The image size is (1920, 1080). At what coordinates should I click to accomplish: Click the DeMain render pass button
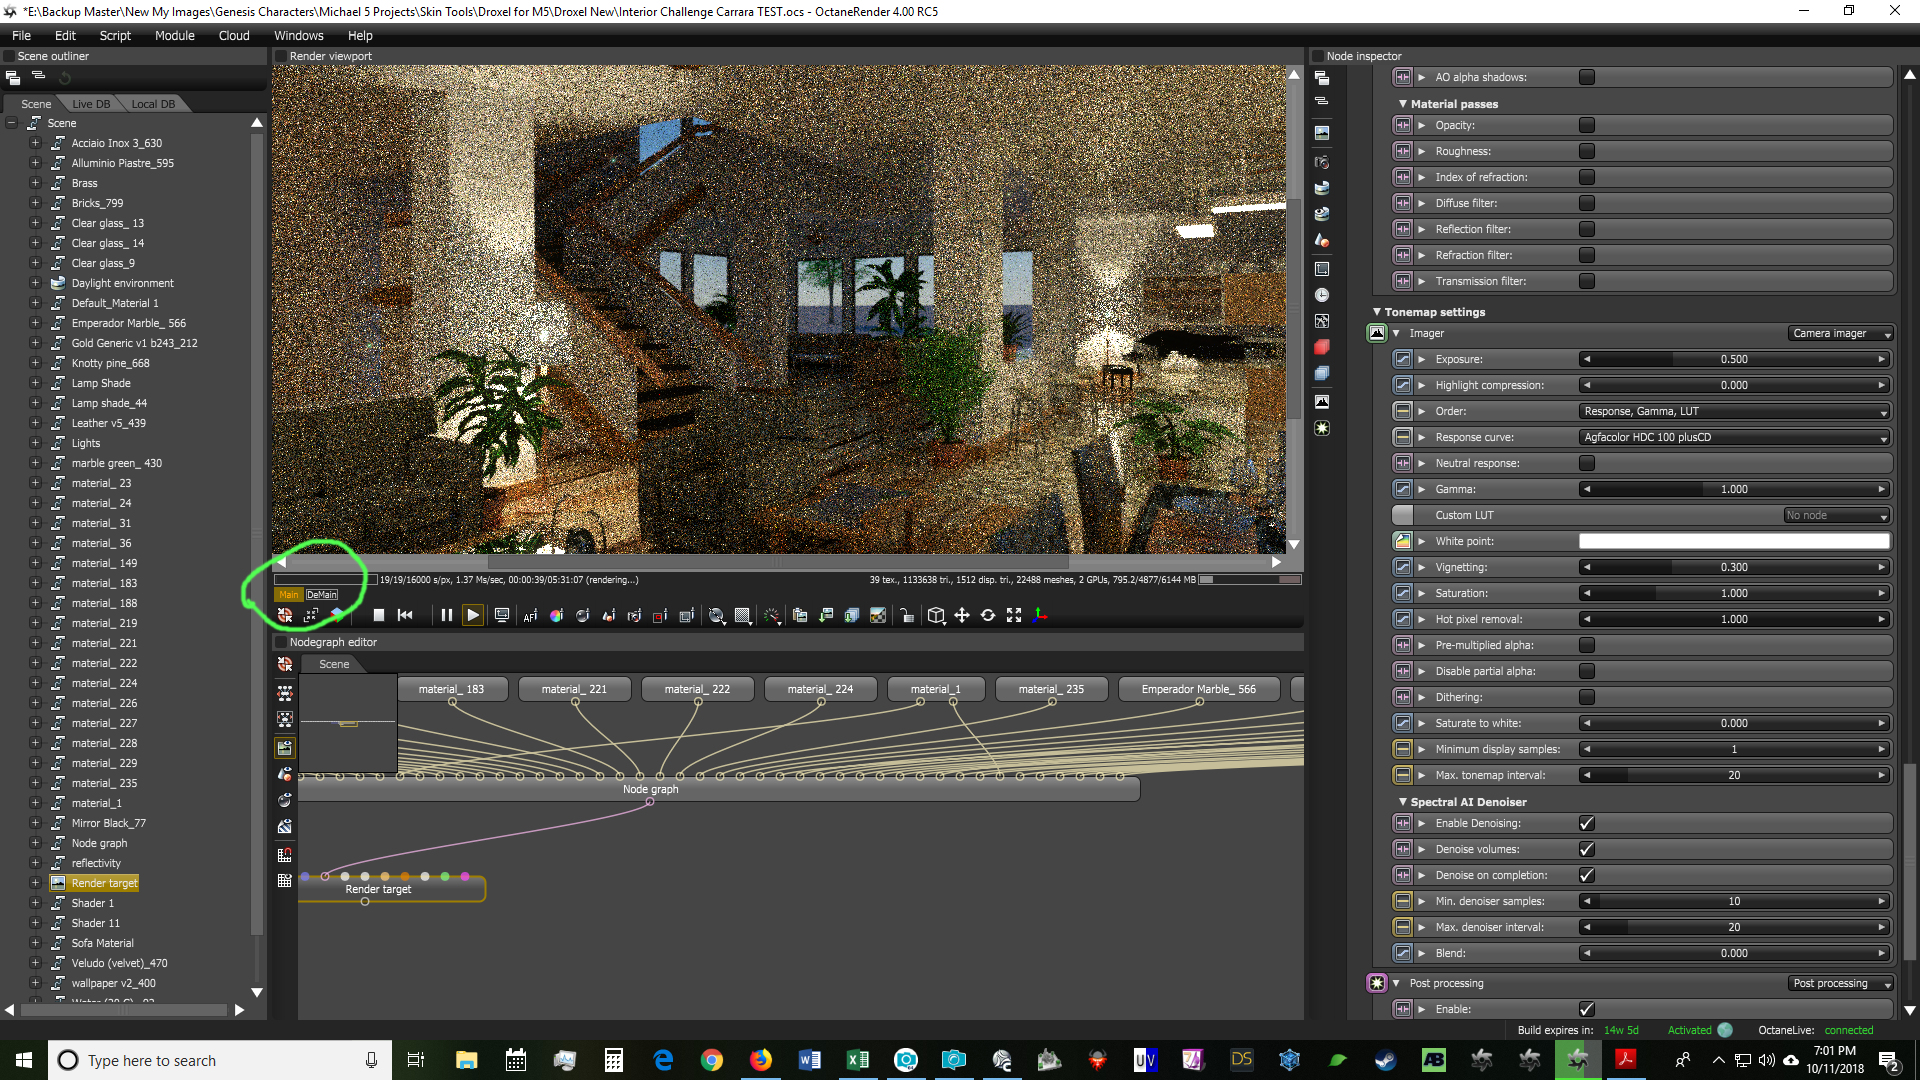coord(322,594)
